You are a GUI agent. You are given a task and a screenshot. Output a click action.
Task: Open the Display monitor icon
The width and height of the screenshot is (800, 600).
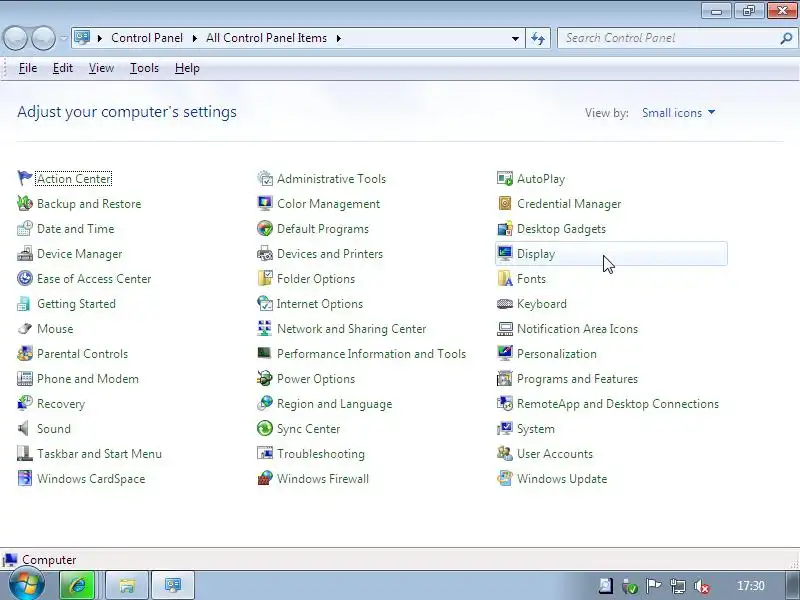point(505,254)
